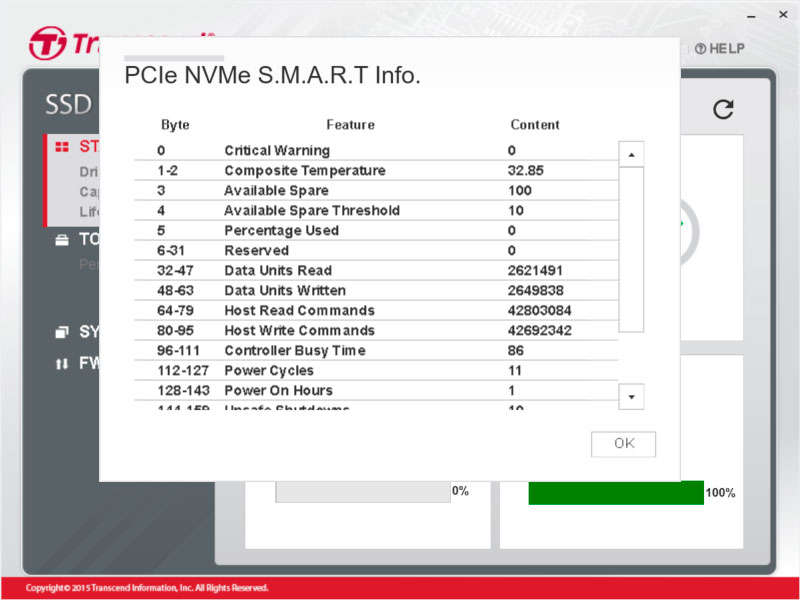Select the Composite Temperature row
The image size is (800, 600).
click(x=376, y=170)
